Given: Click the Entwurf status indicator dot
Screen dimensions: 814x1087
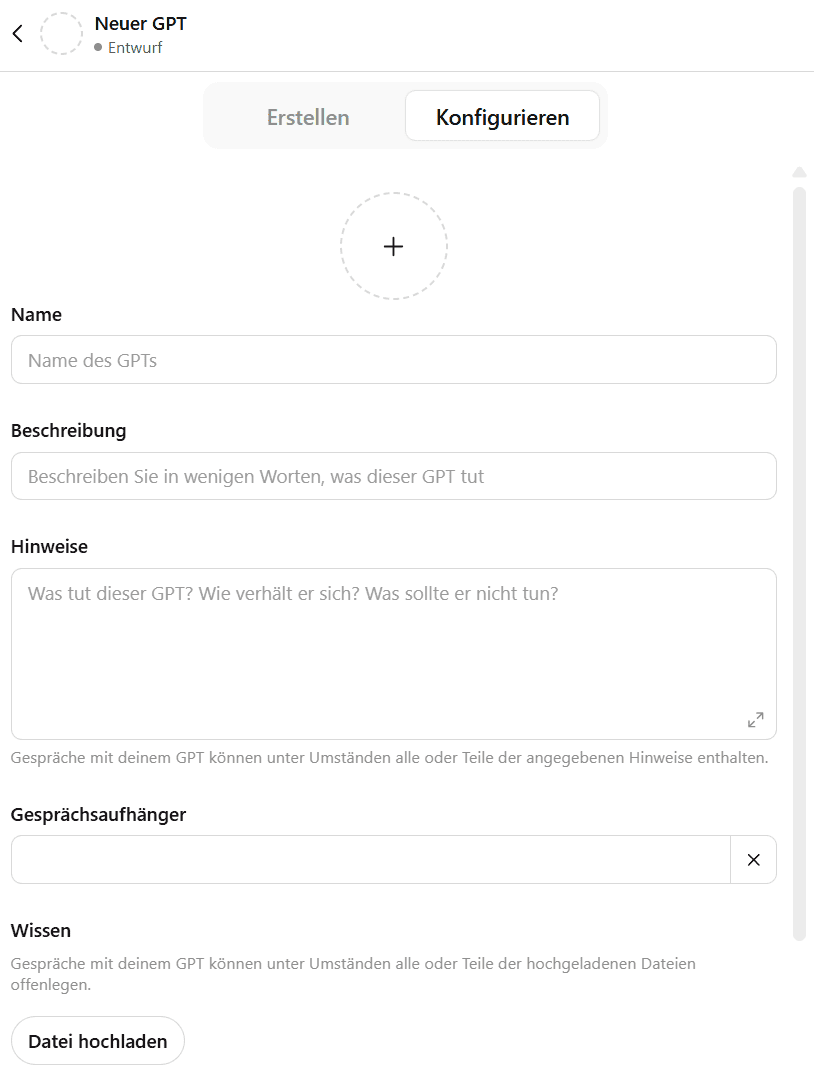Looking at the screenshot, I should [x=98, y=46].
